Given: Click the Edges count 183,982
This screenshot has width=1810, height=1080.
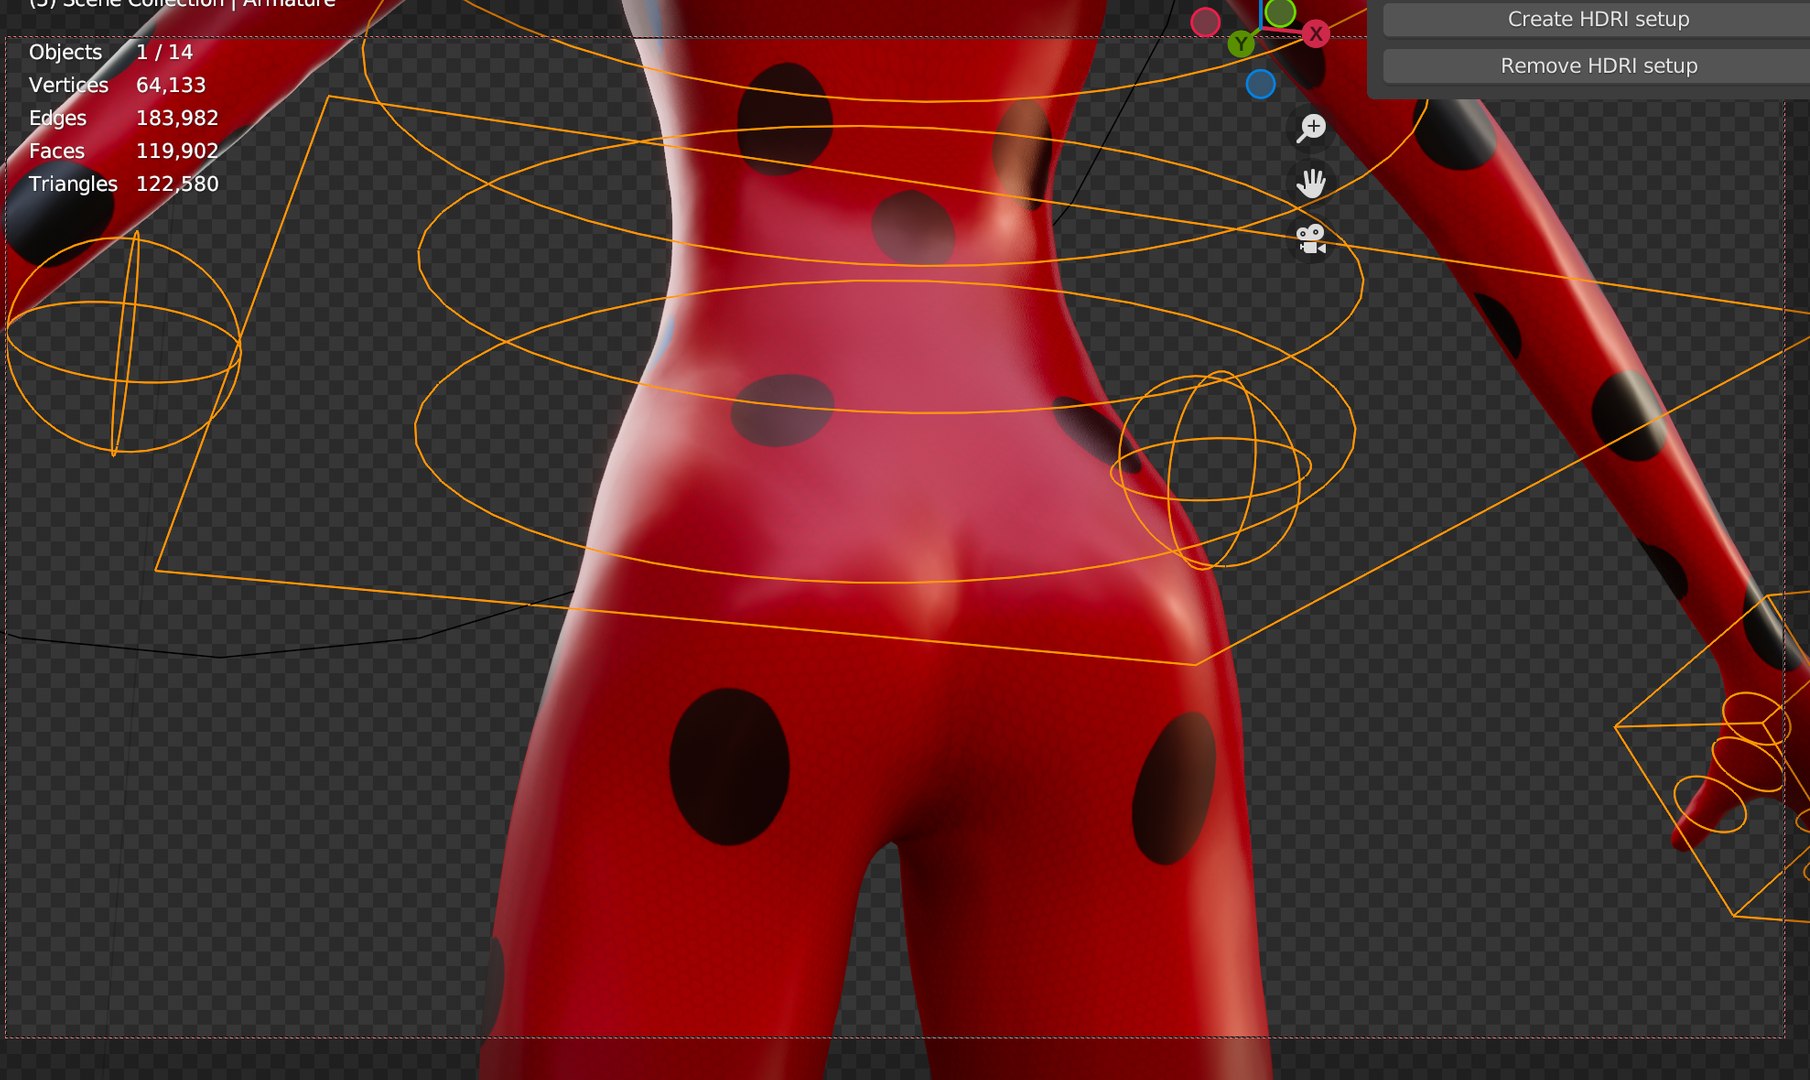Looking at the screenshot, I should (177, 118).
